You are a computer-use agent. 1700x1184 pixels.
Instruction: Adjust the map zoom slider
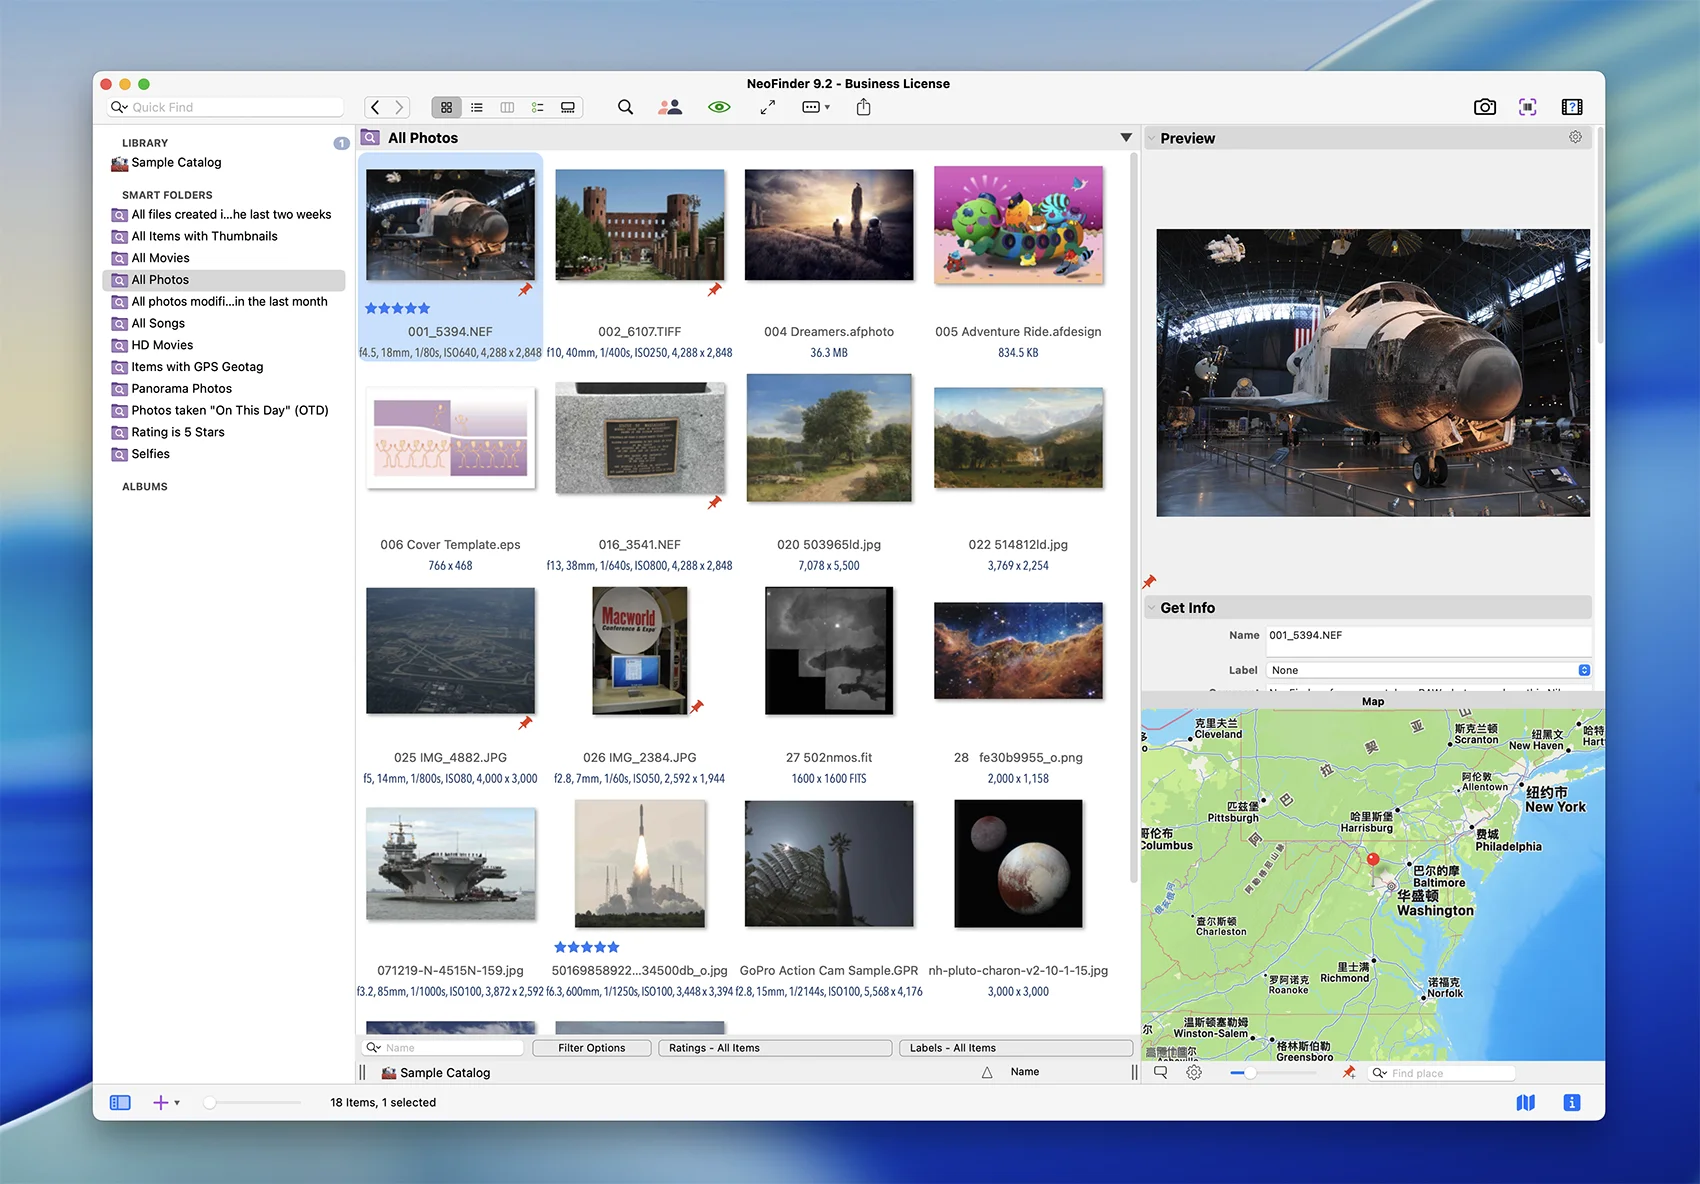(x=1250, y=1073)
